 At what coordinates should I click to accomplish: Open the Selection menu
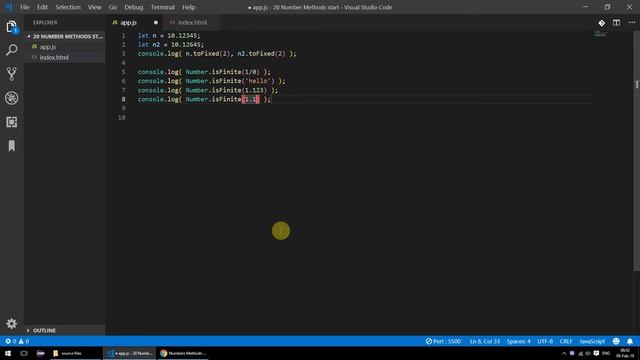coord(68,7)
